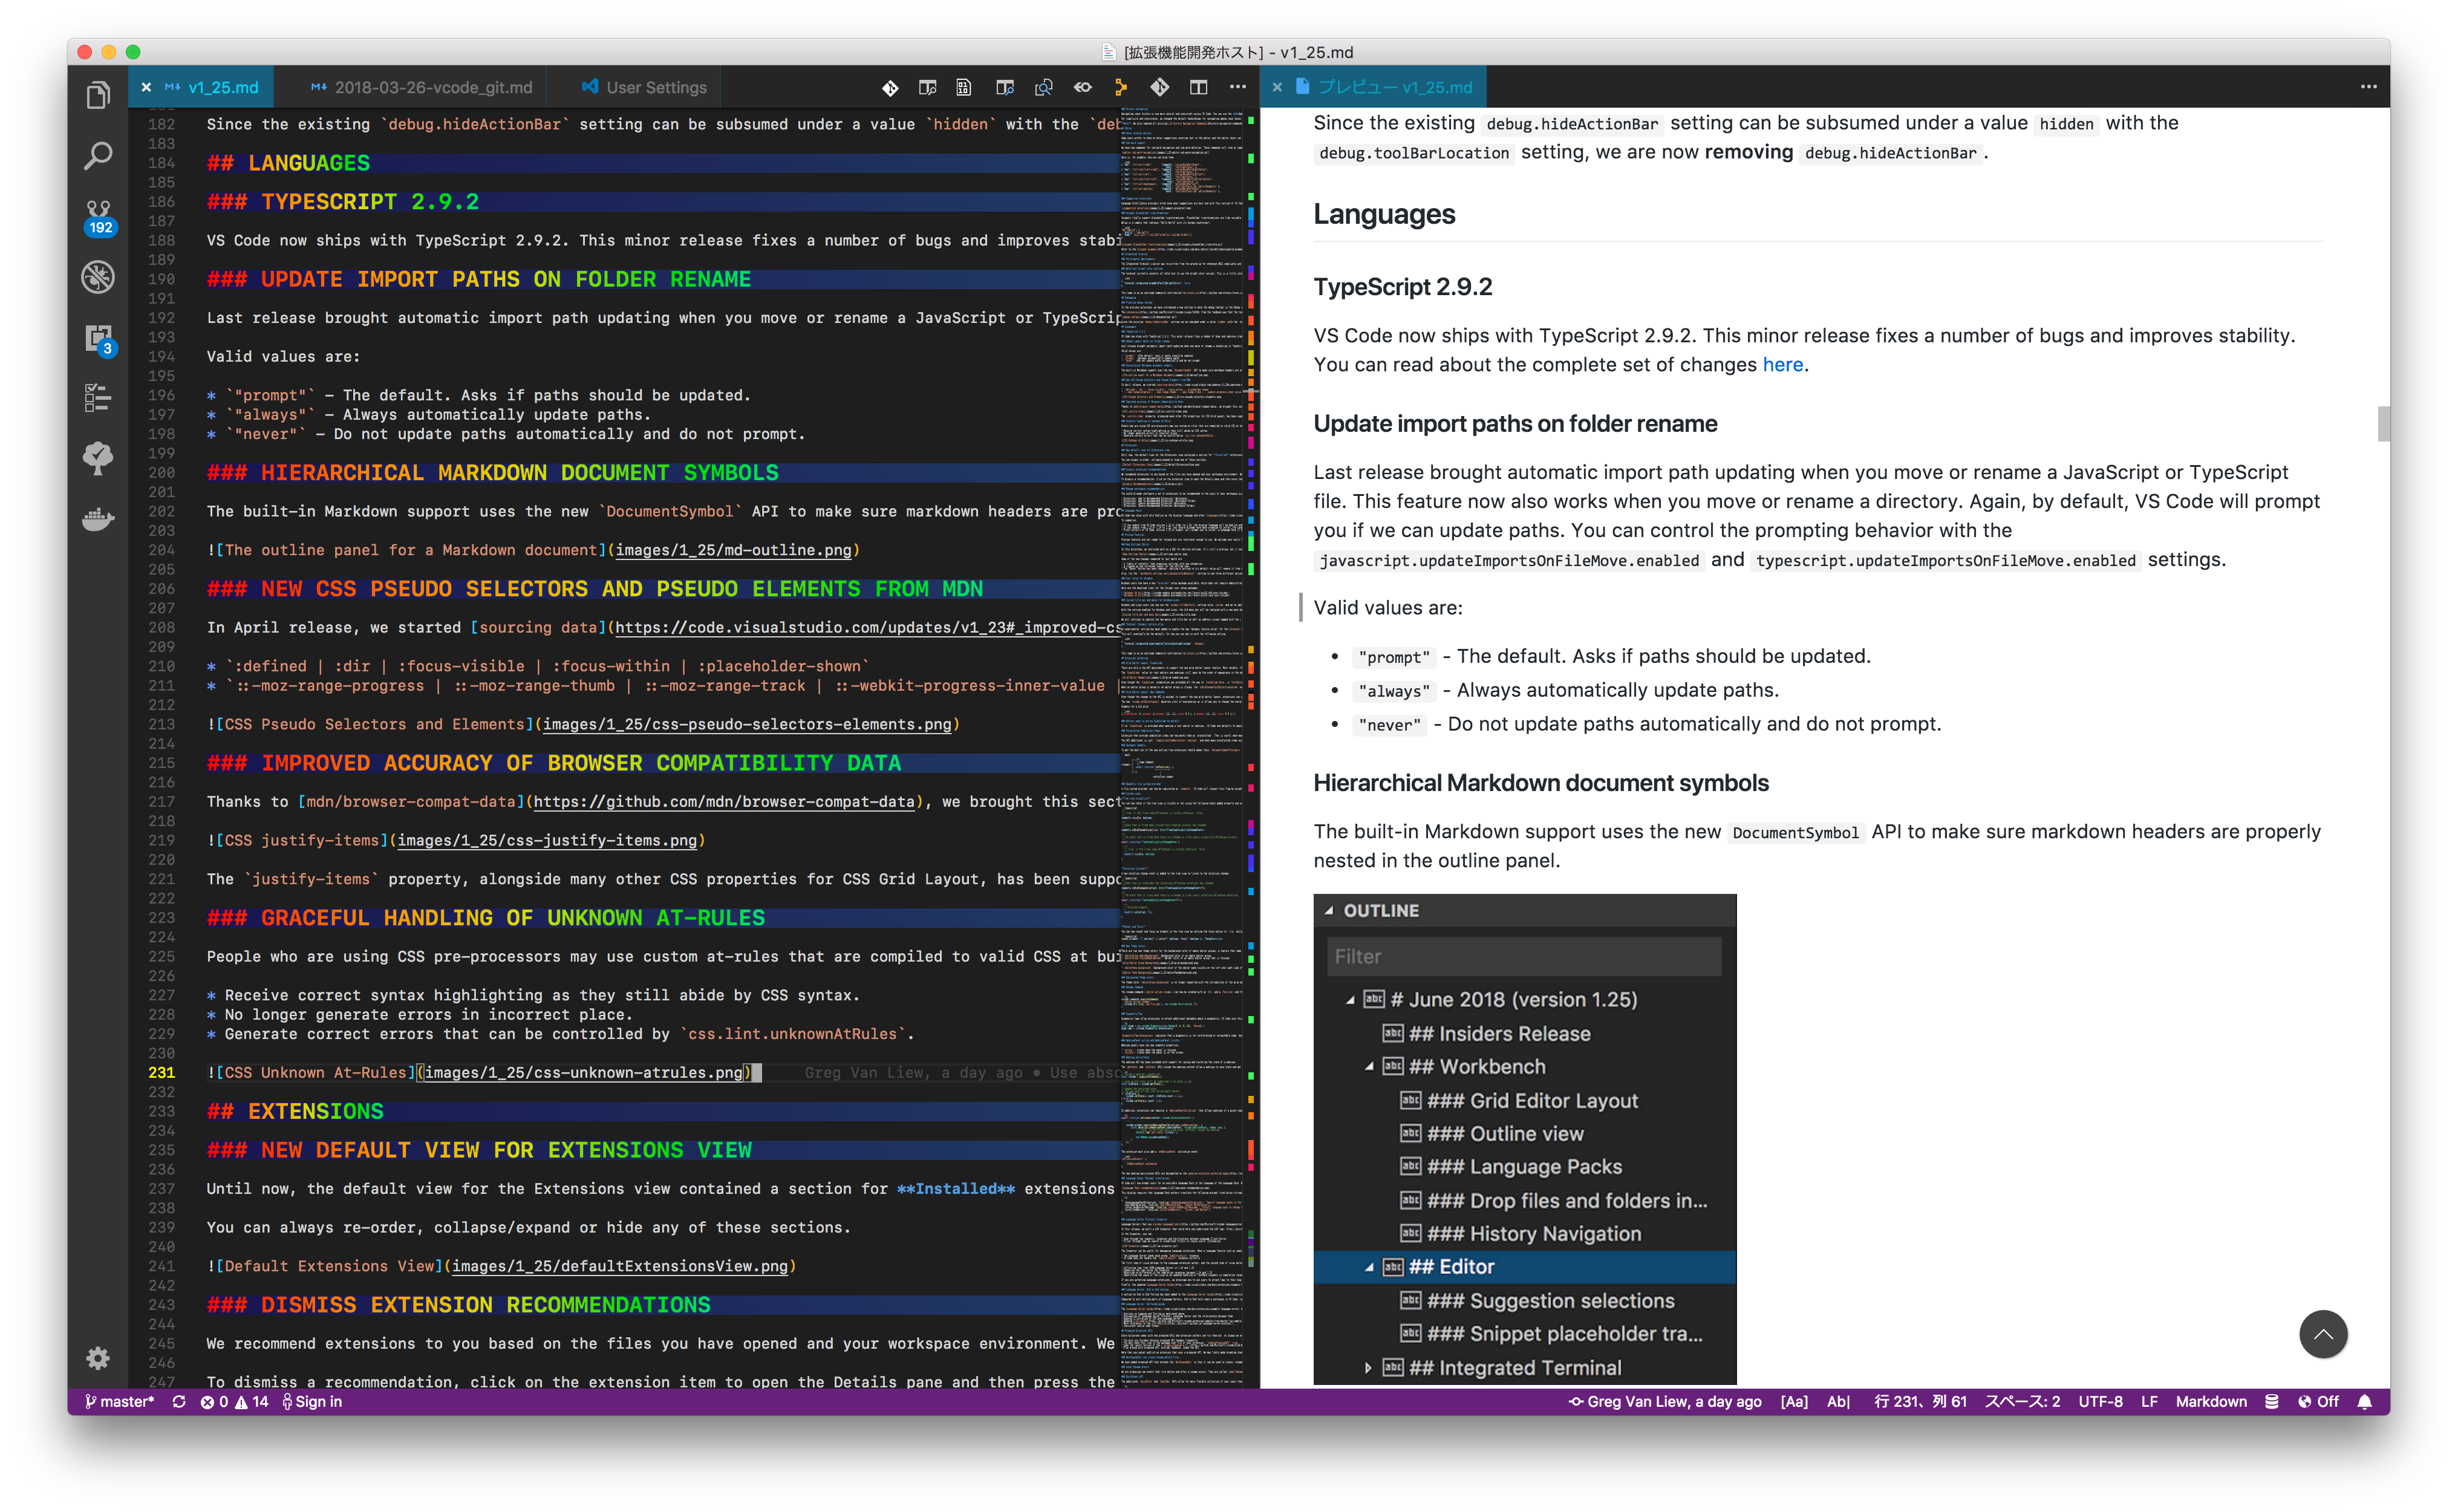Collapse the ## Workbench outline node
This screenshot has width=2458, height=1512.
1369,1067
